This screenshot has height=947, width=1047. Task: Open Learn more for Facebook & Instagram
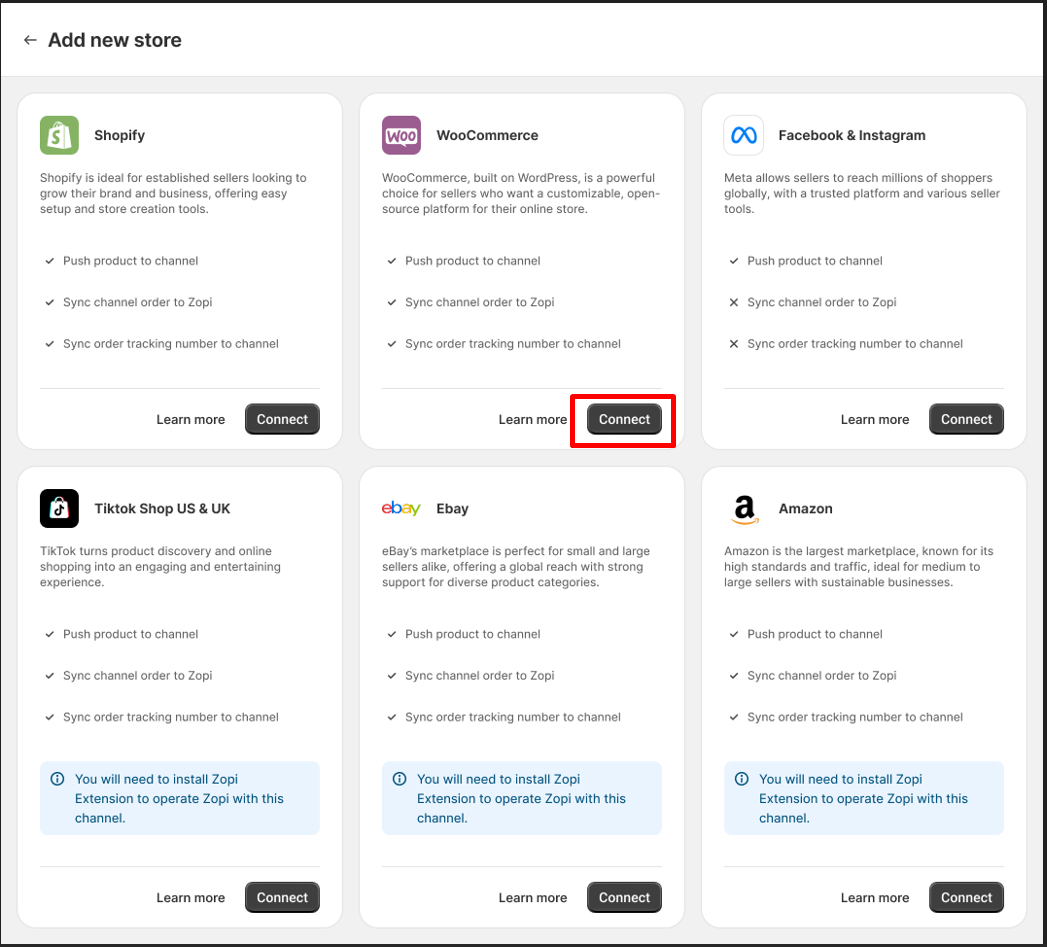pyautogui.click(x=875, y=419)
